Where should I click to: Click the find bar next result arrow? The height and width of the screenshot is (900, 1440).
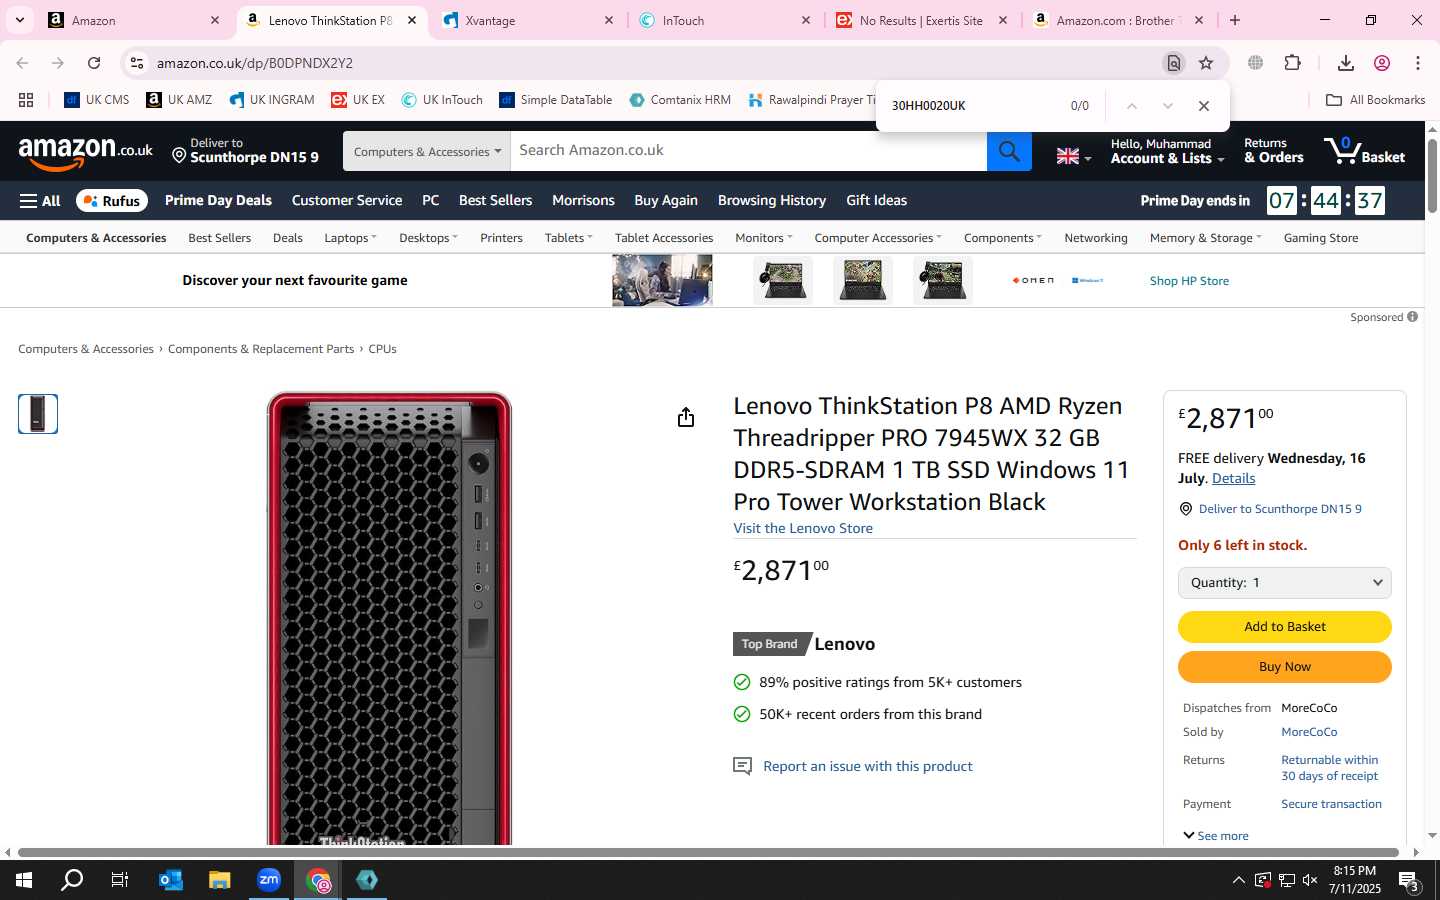[1167, 106]
